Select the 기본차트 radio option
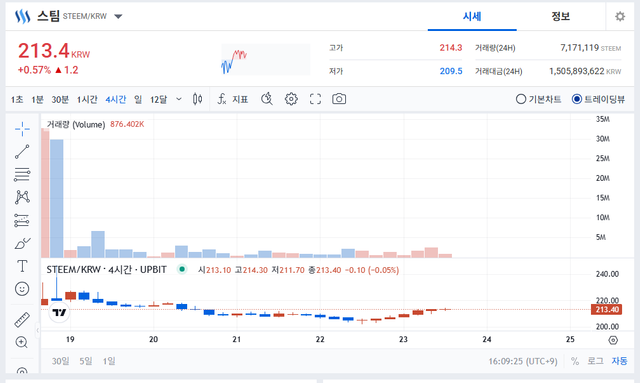The image size is (640, 383). [x=538, y=99]
